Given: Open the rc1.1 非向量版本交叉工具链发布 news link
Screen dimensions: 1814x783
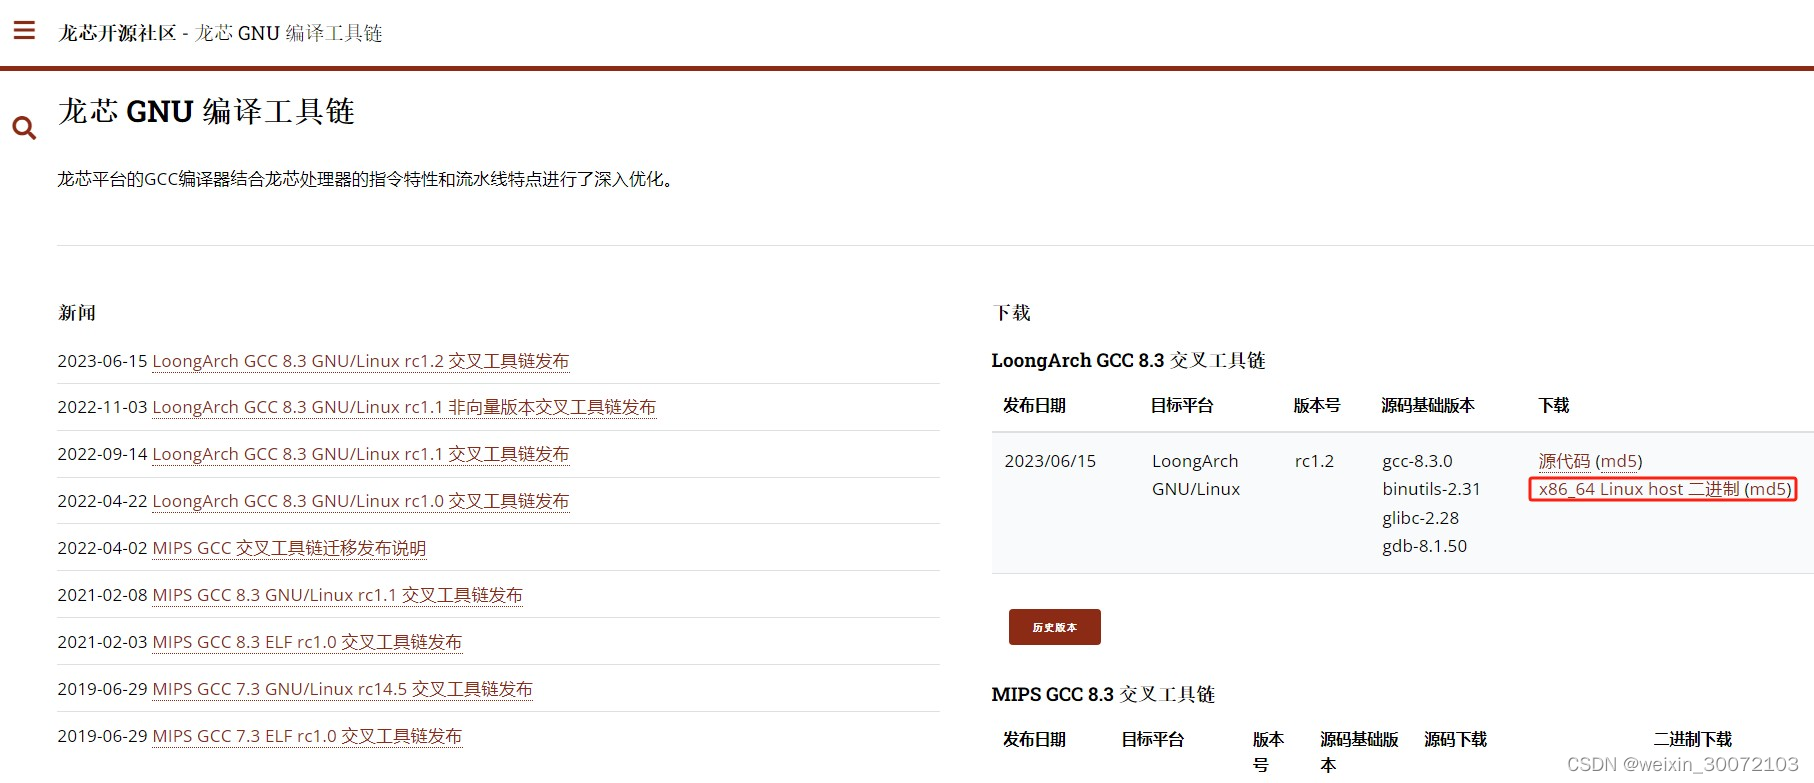Looking at the screenshot, I should [404, 407].
